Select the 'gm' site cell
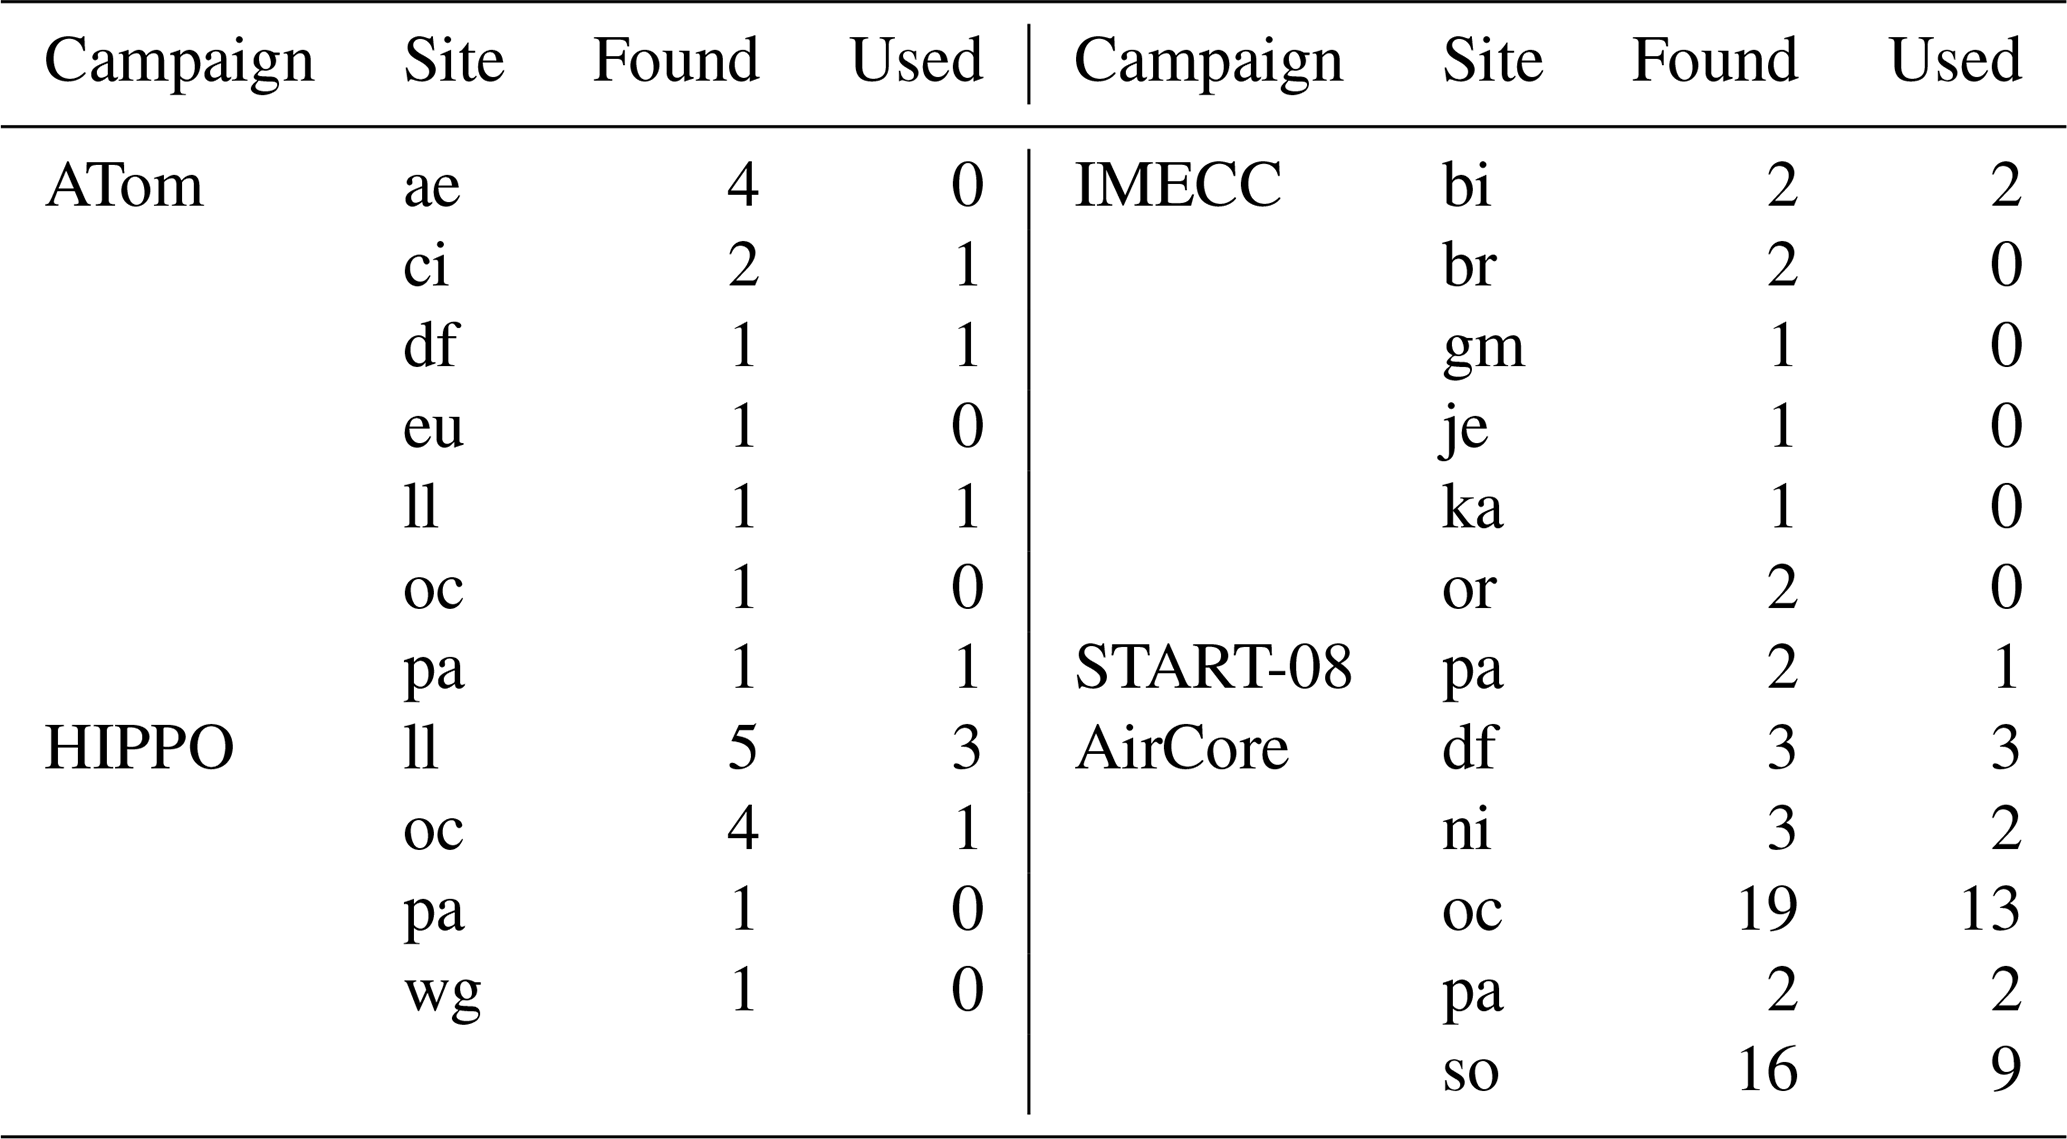This screenshot has height=1139, width=2067. 1483,347
